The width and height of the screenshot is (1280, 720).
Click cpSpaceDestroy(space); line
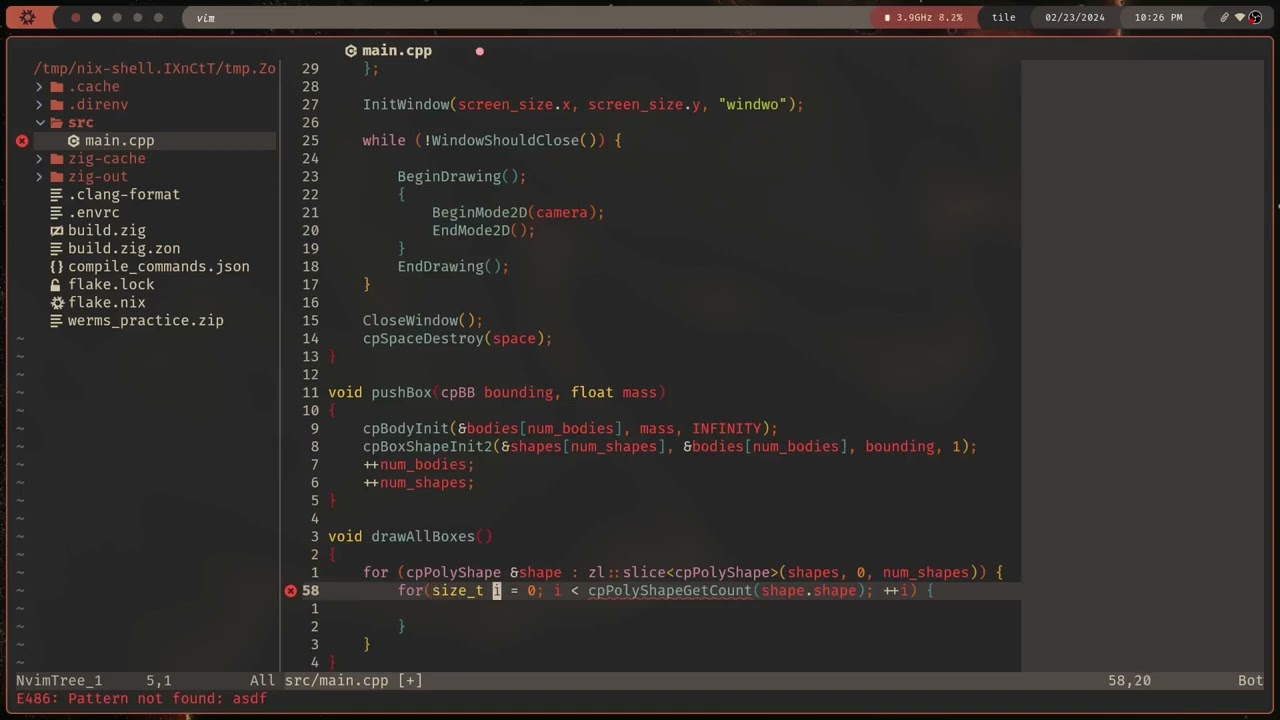458,339
